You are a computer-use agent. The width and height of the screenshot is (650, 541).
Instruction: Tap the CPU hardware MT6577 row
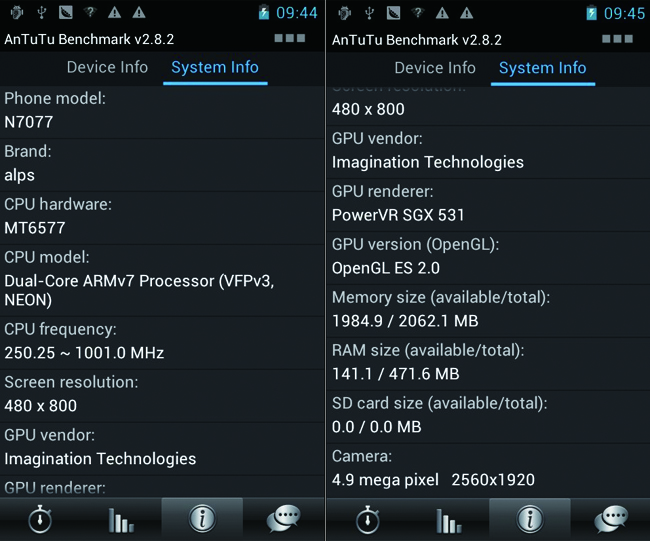[162, 217]
